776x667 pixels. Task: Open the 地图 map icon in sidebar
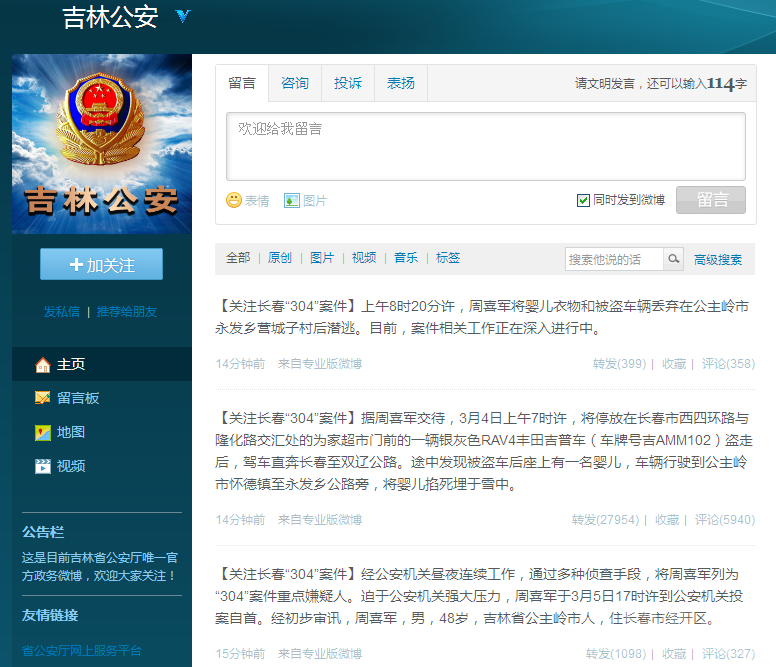pyautogui.click(x=43, y=432)
